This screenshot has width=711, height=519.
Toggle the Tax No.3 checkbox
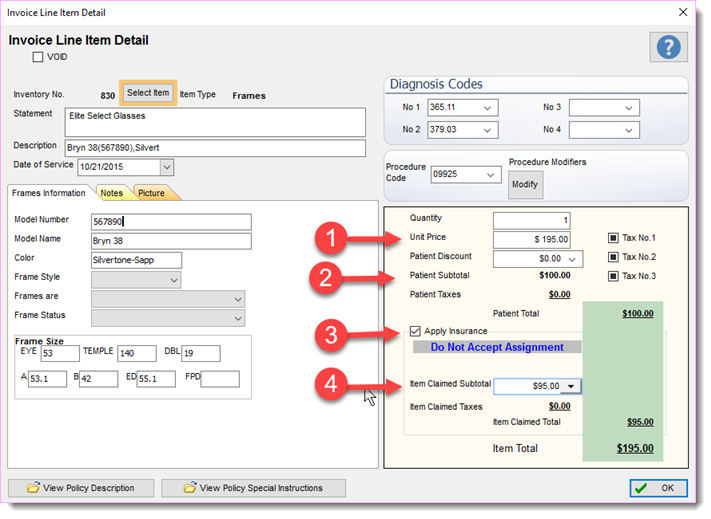click(x=613, y=276)
